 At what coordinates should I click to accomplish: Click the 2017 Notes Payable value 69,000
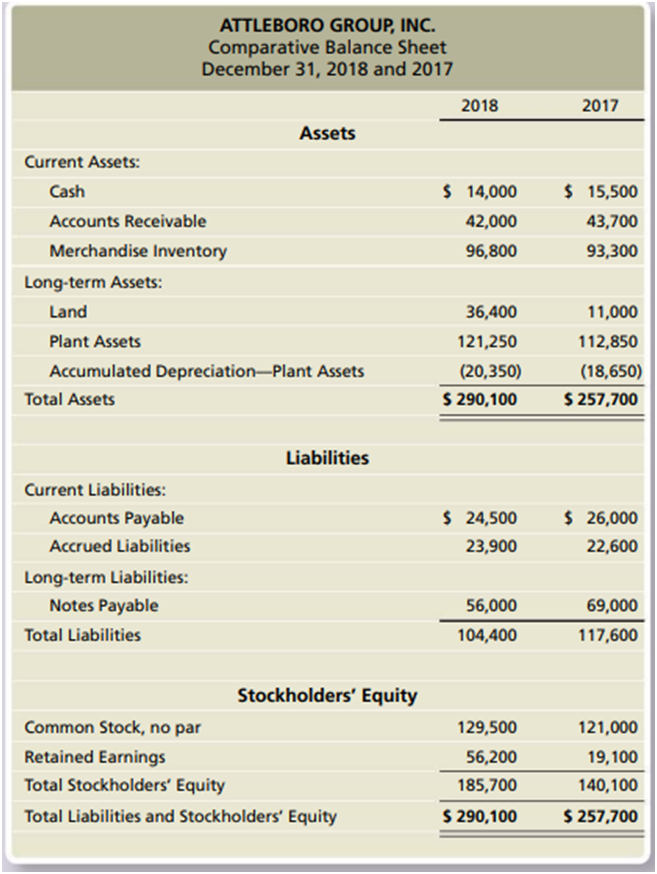click(608, 605)
